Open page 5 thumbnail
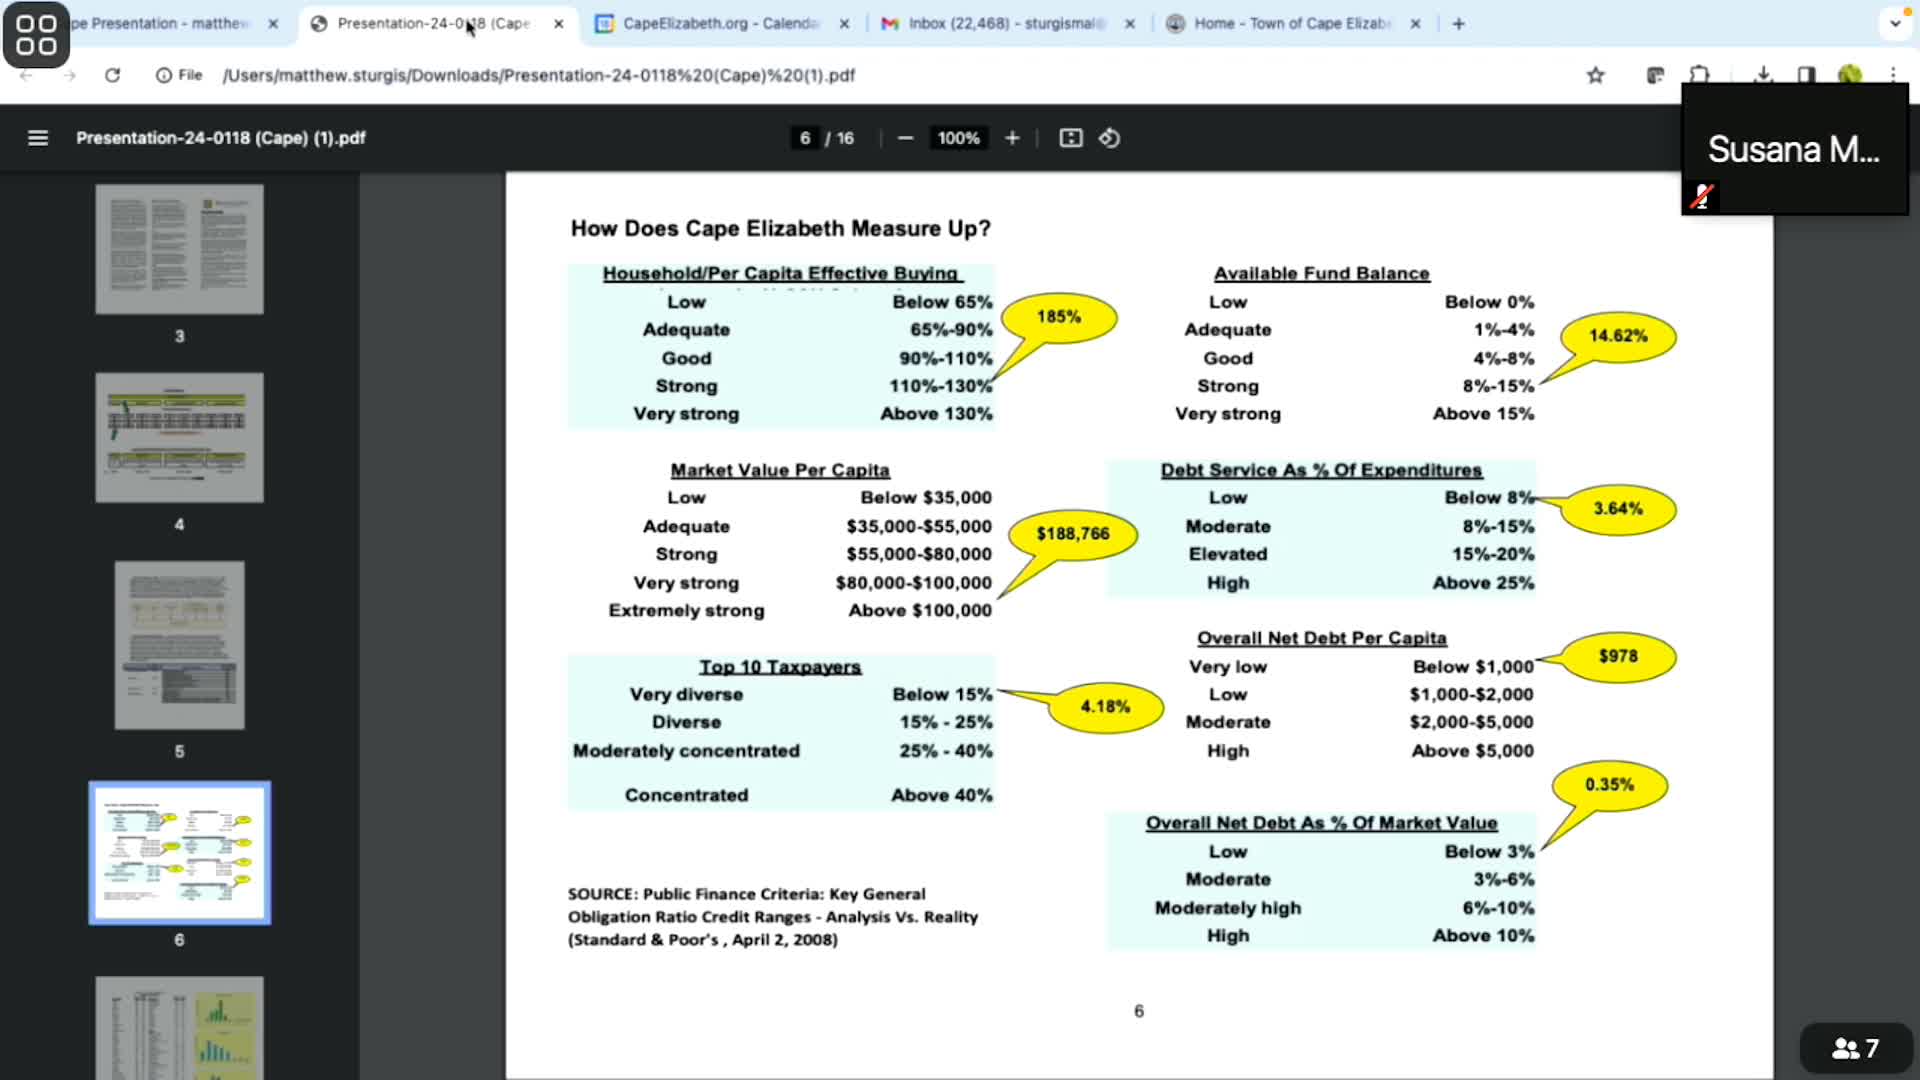Screen dimensions: 1920x1080 [x=180, y=645]
